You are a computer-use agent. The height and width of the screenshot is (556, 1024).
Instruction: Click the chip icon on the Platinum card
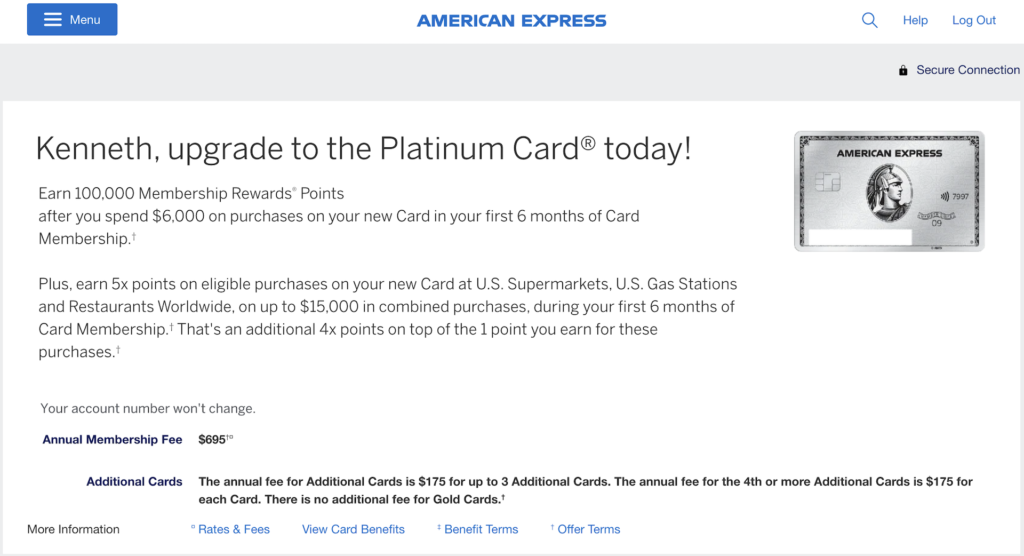tap(827, 182)
